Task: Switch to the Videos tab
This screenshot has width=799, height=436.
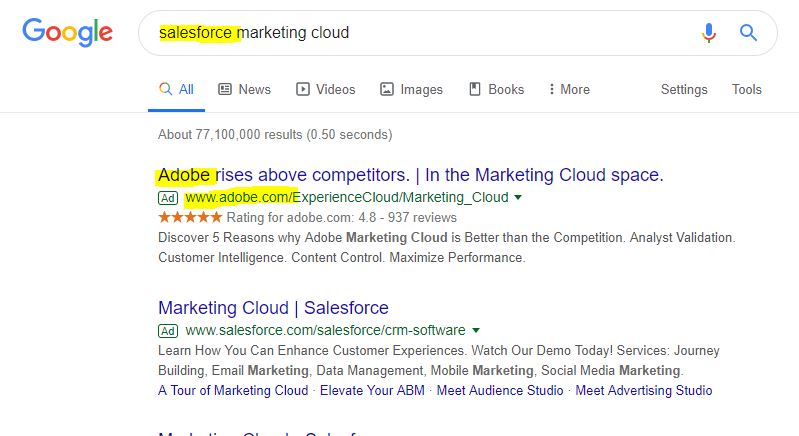Action: coord(326,89)
